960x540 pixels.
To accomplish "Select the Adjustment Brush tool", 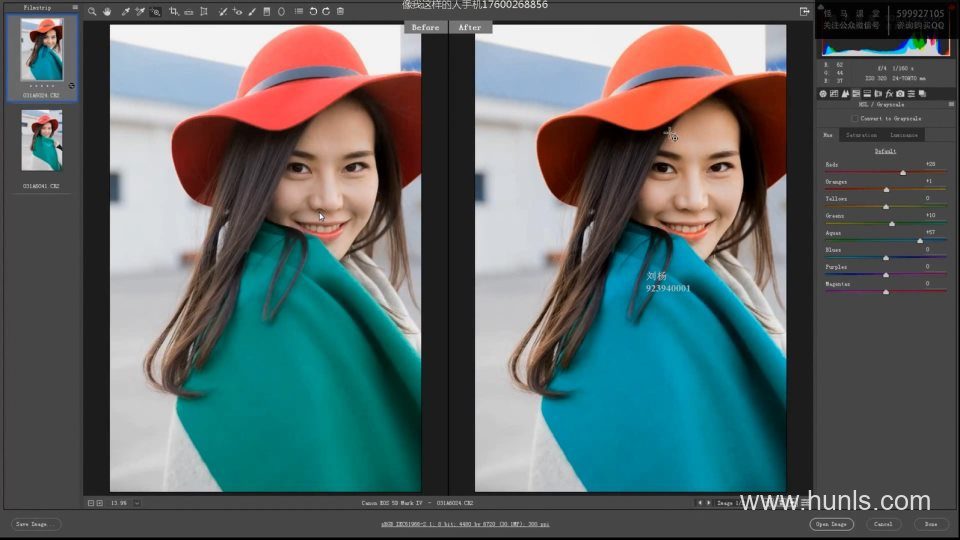I will point(252,12).
